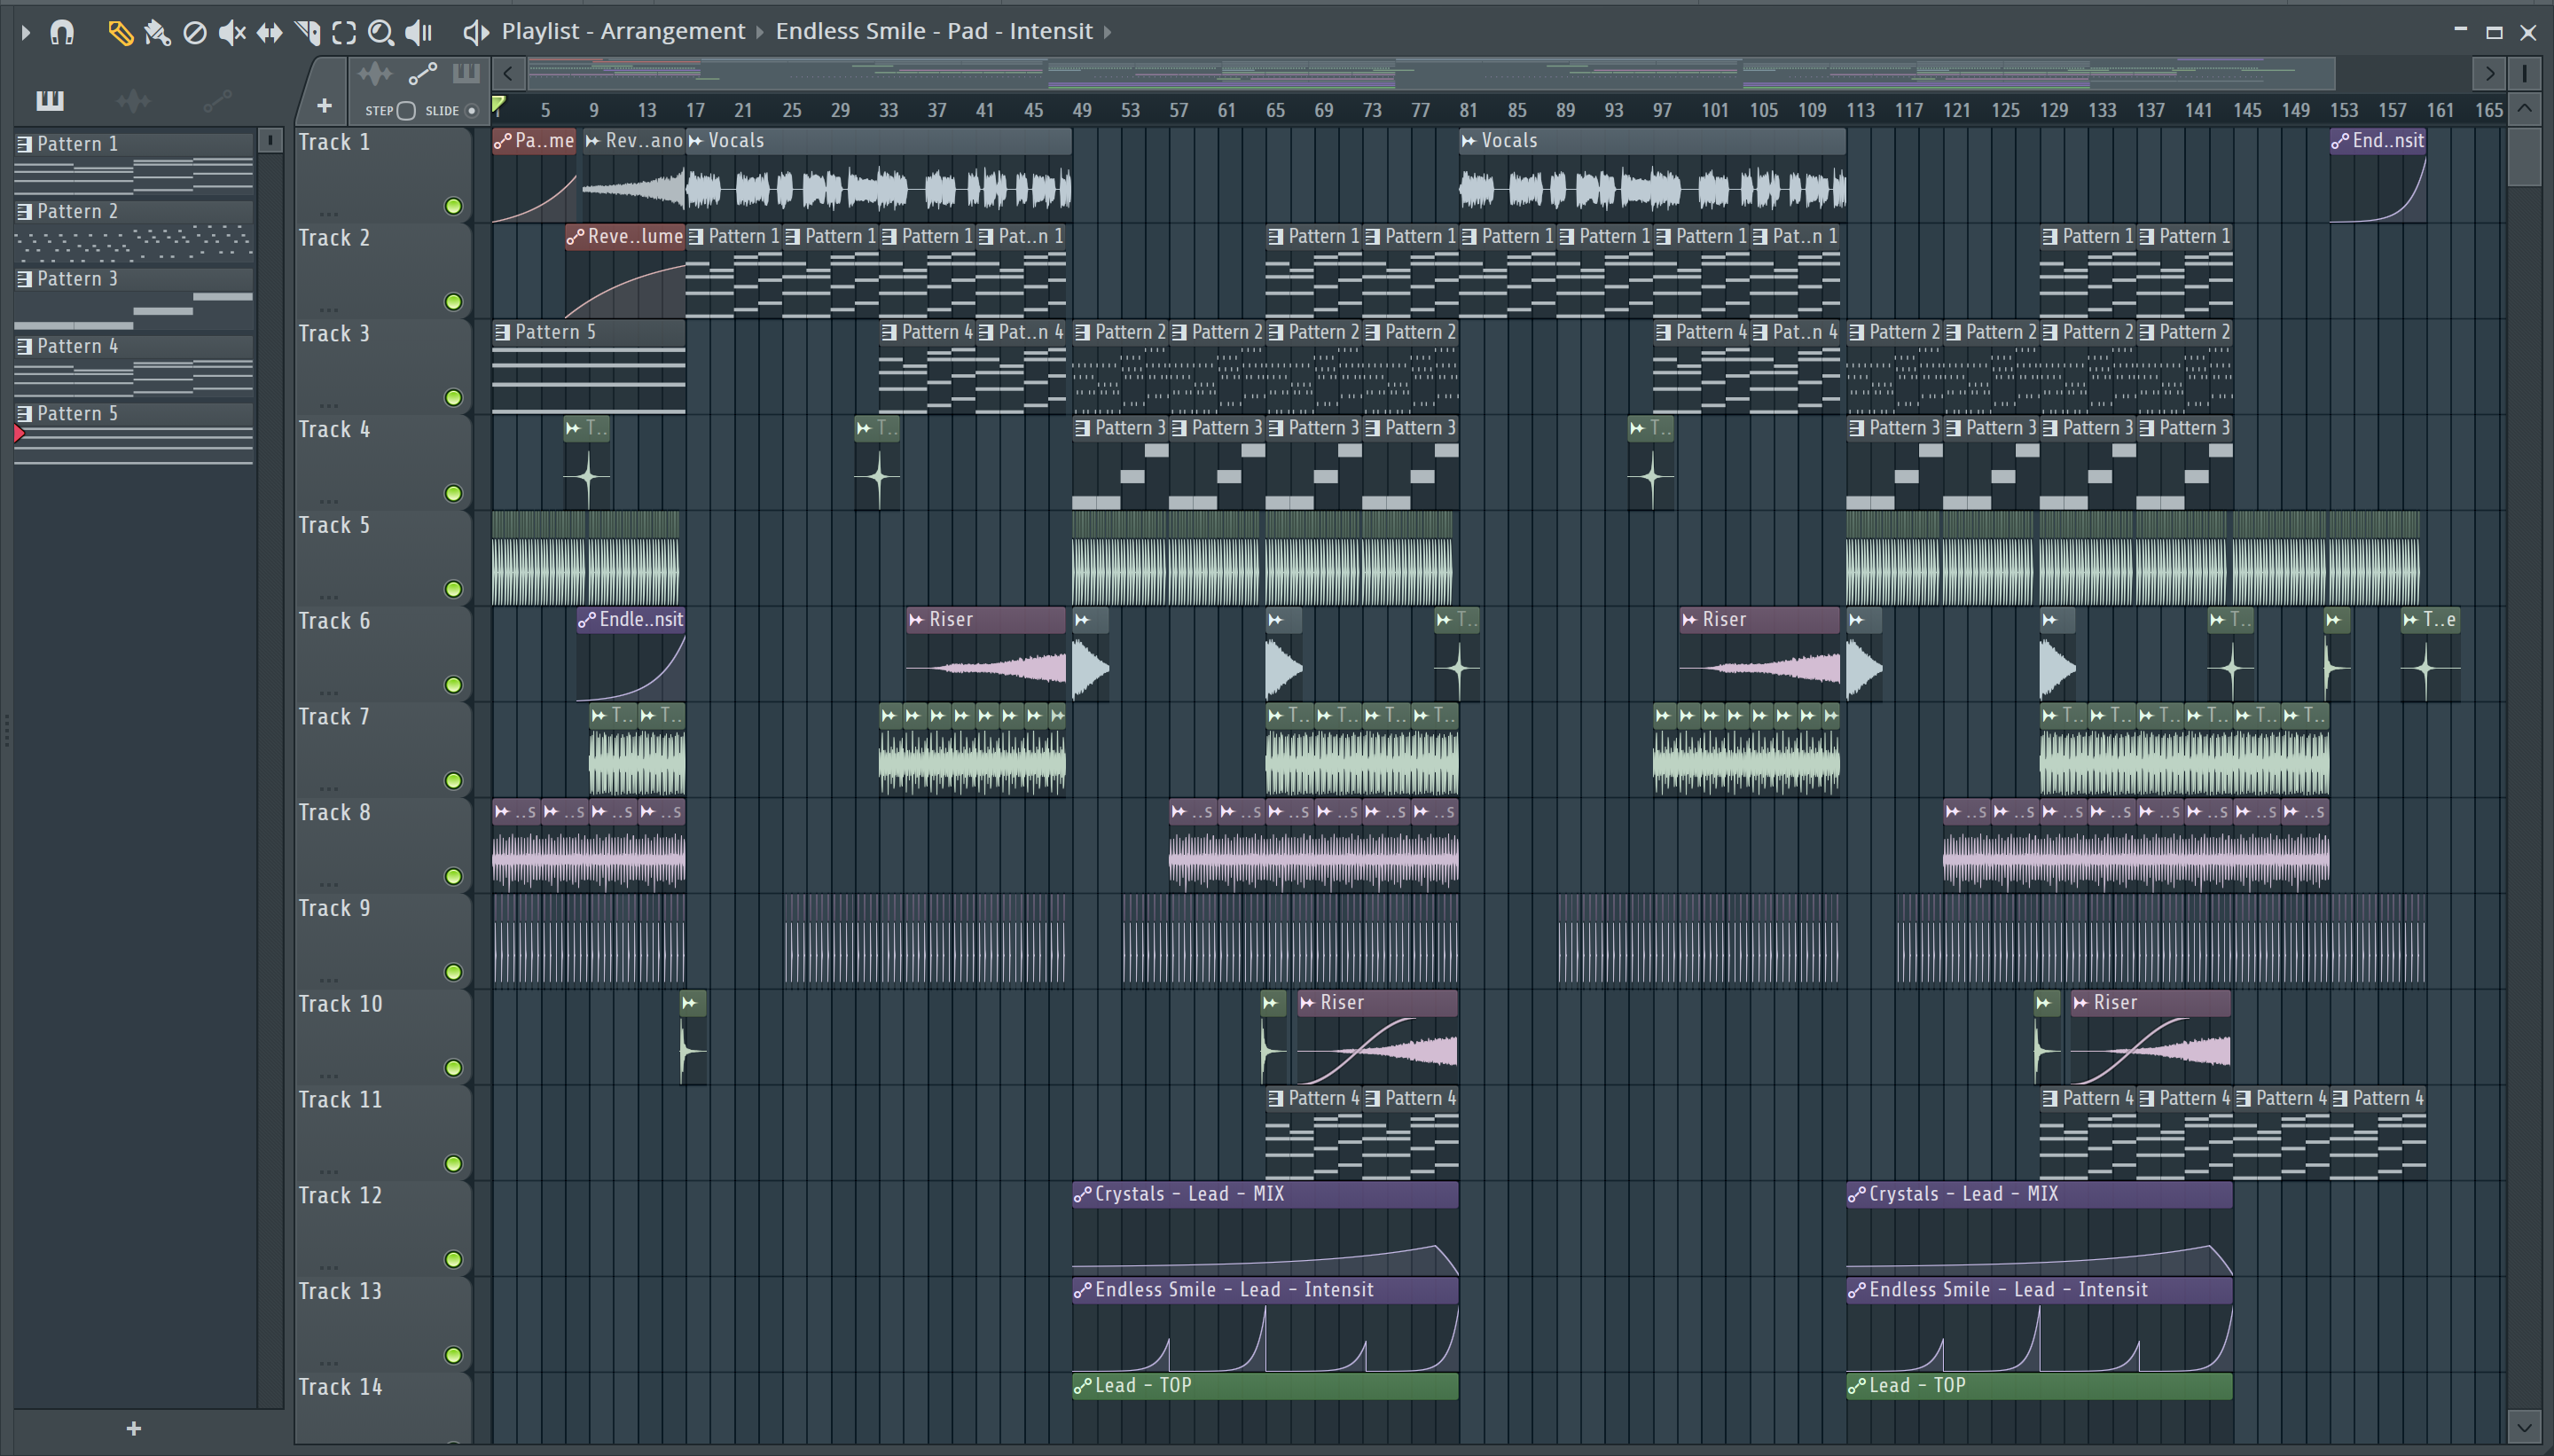Mute Track 8 with its green light

coord(453,876)
